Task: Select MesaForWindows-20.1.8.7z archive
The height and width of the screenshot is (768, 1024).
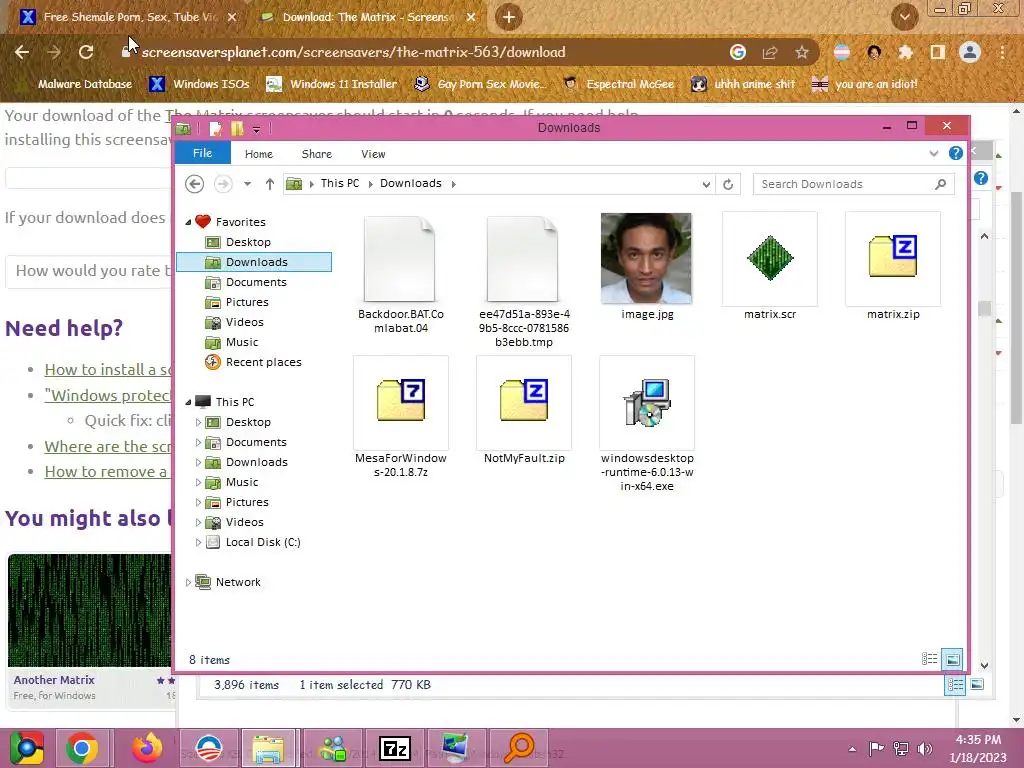Action: tap(400, 418)
